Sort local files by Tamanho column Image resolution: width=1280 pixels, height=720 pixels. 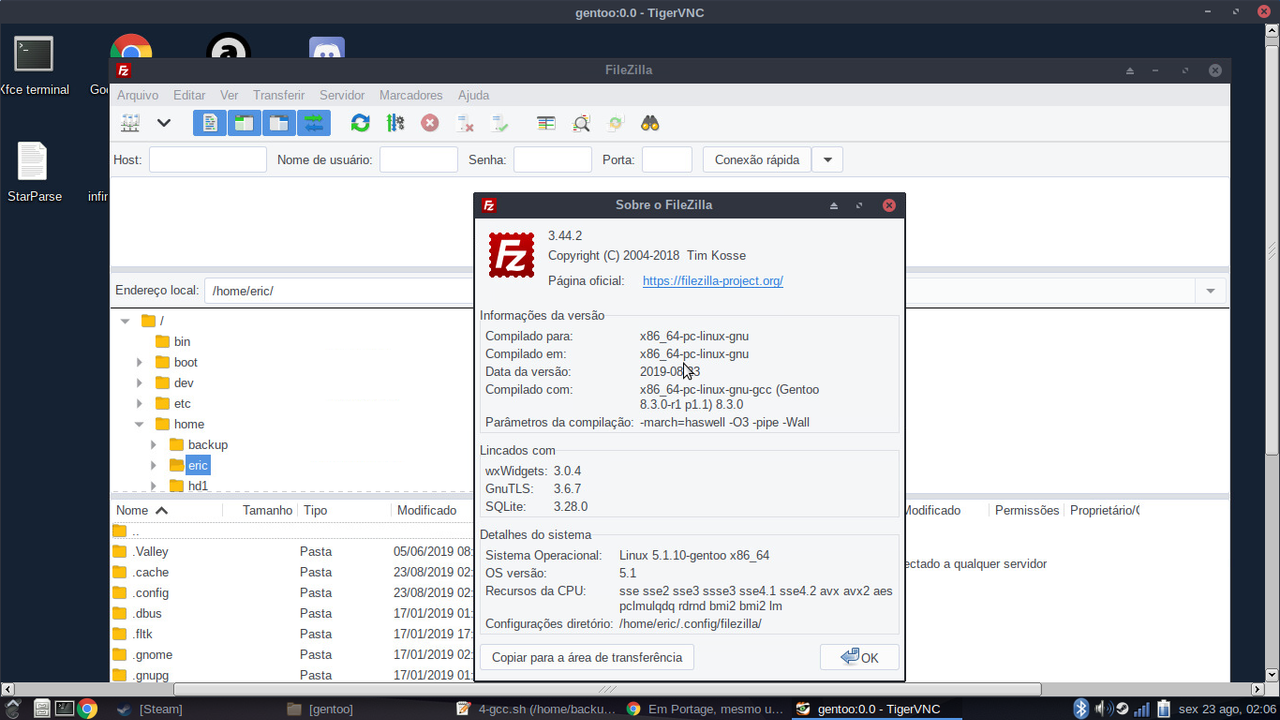267,510
